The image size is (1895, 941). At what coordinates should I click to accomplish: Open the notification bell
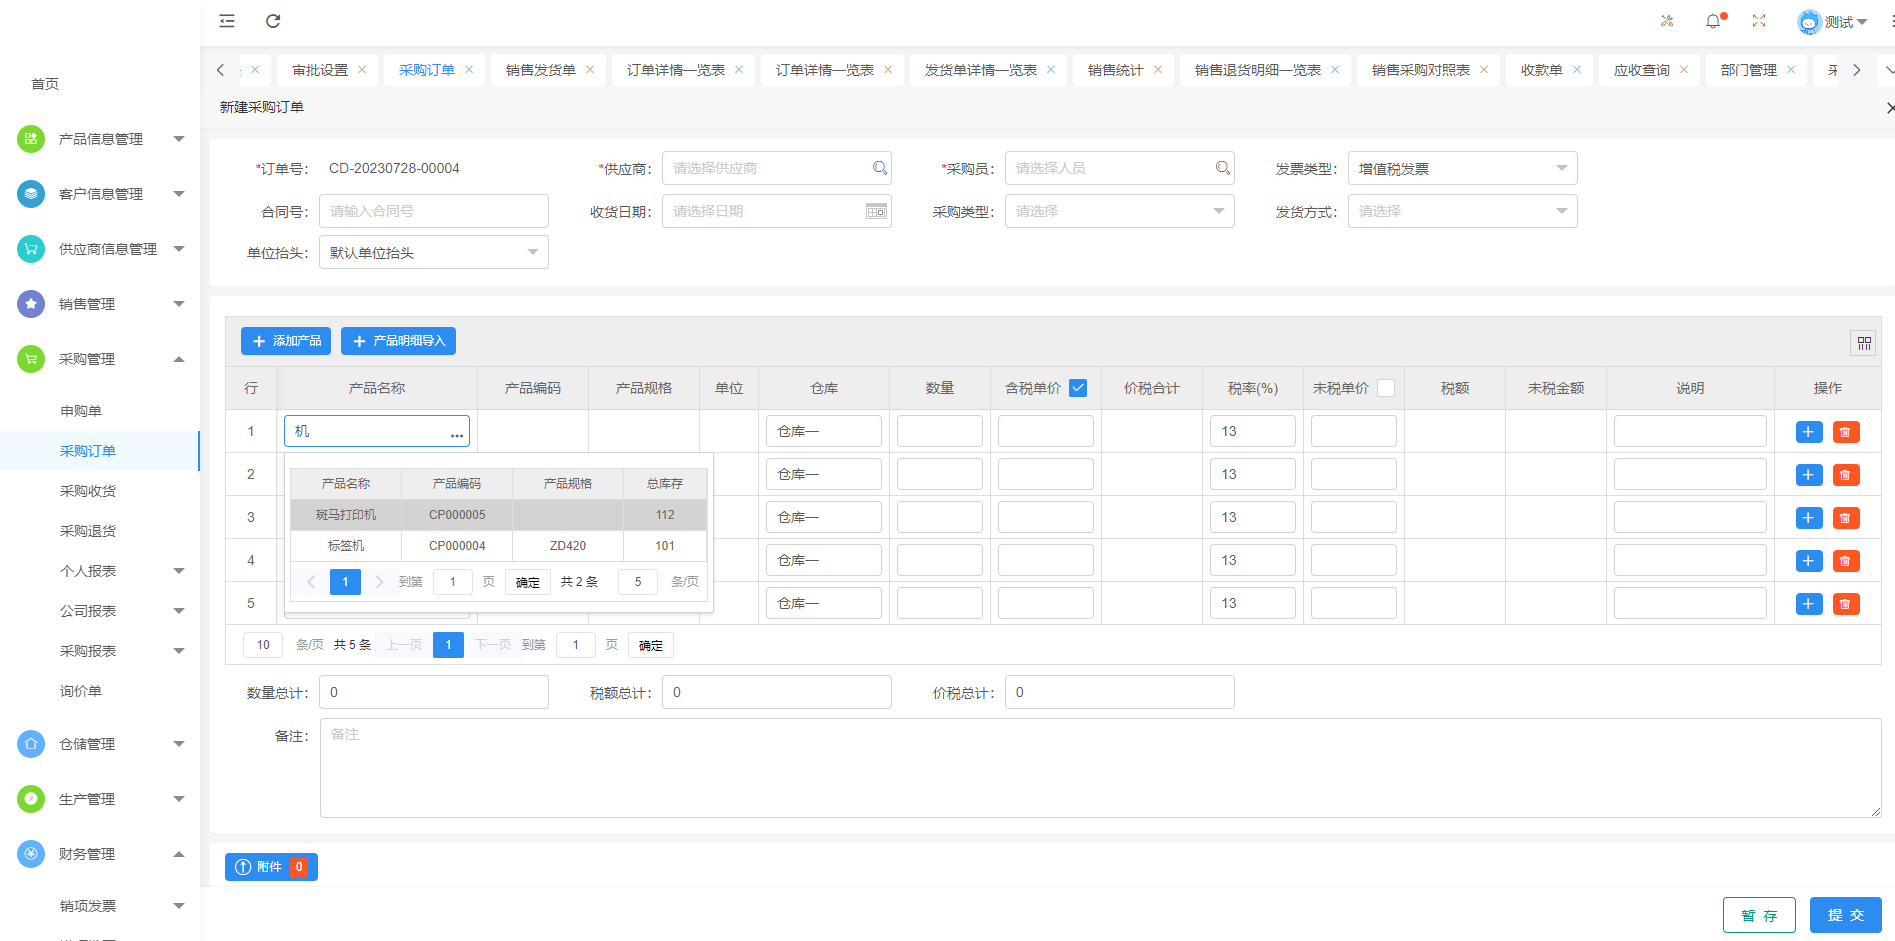tap(1713, 21)
